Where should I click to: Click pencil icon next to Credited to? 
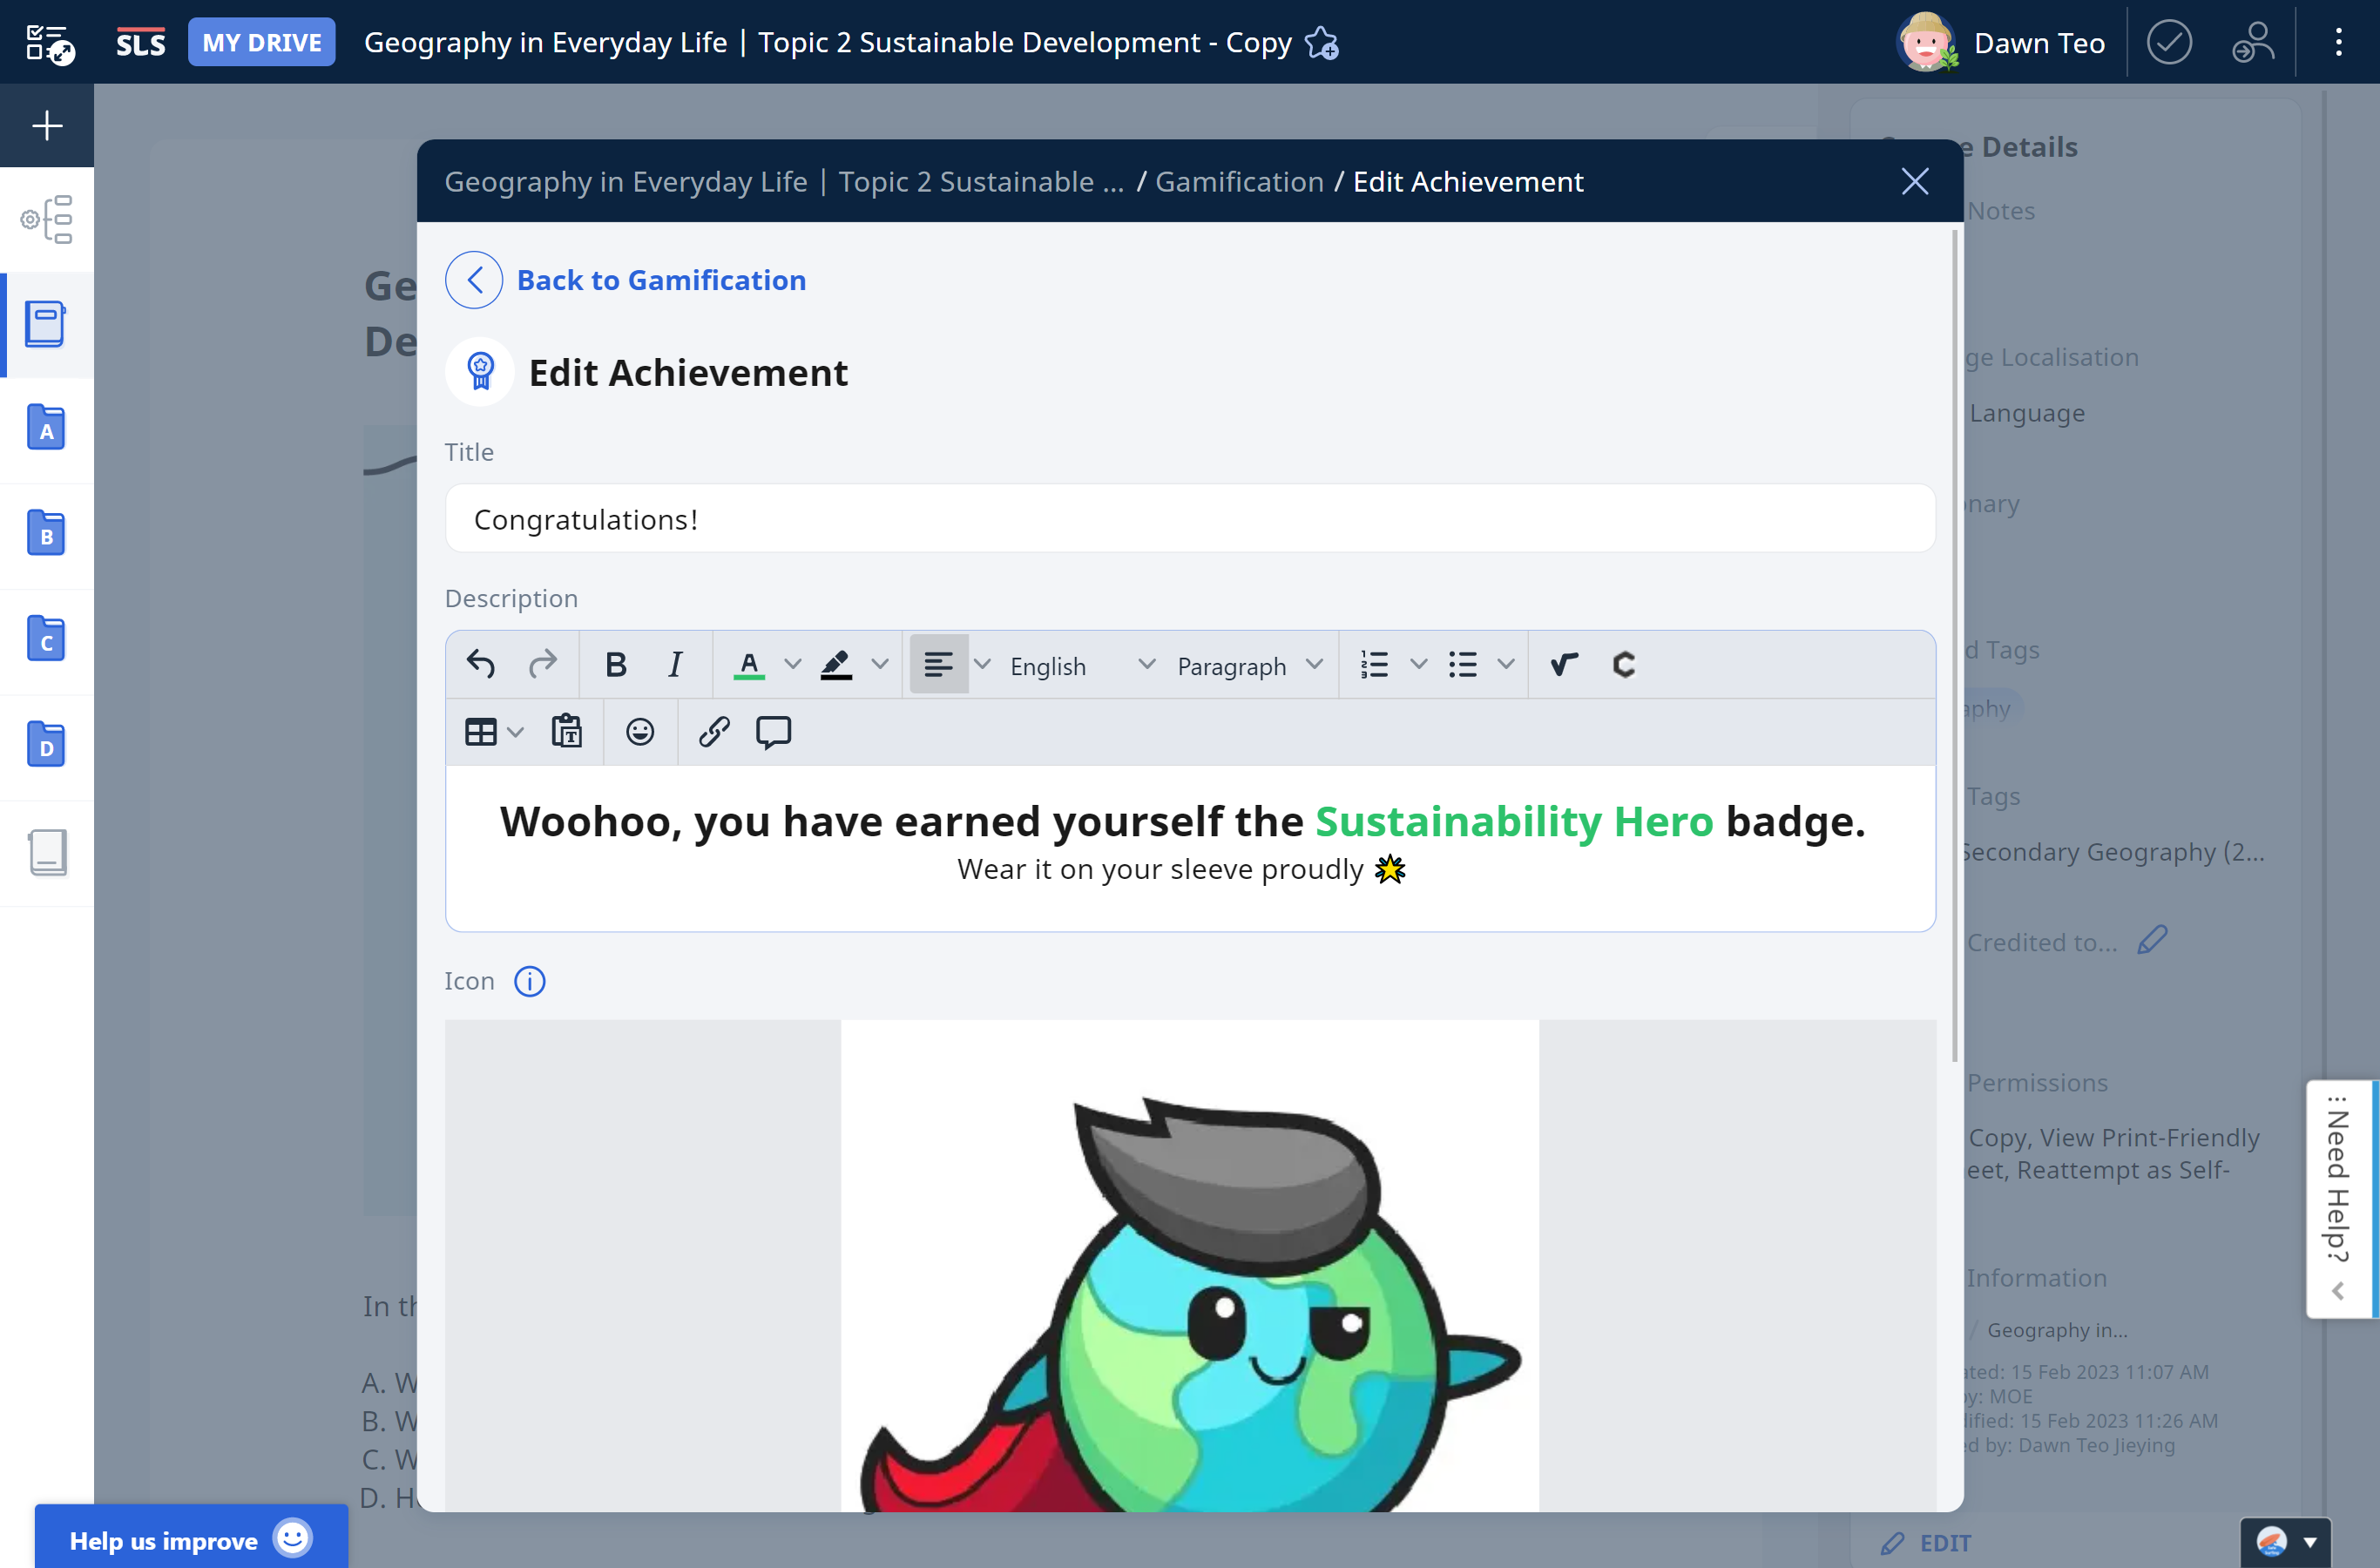(x=2152, y=940)
